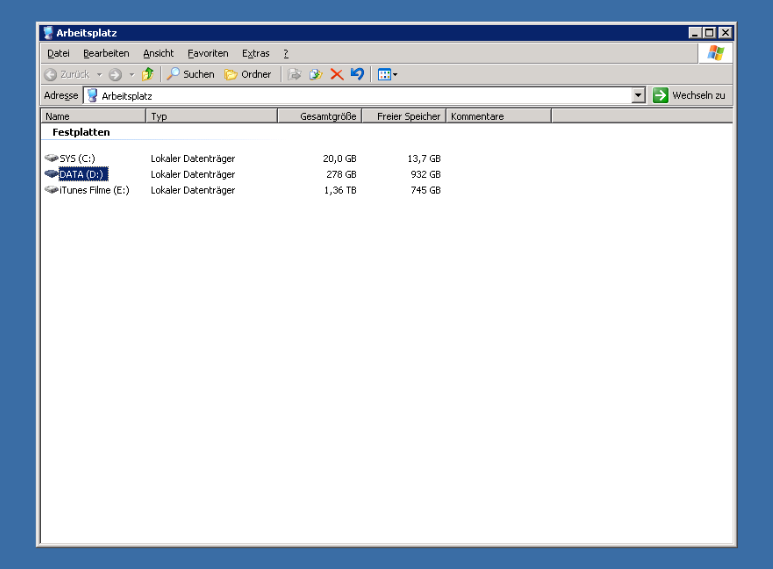Open the Extras menu

coord(255,53)
